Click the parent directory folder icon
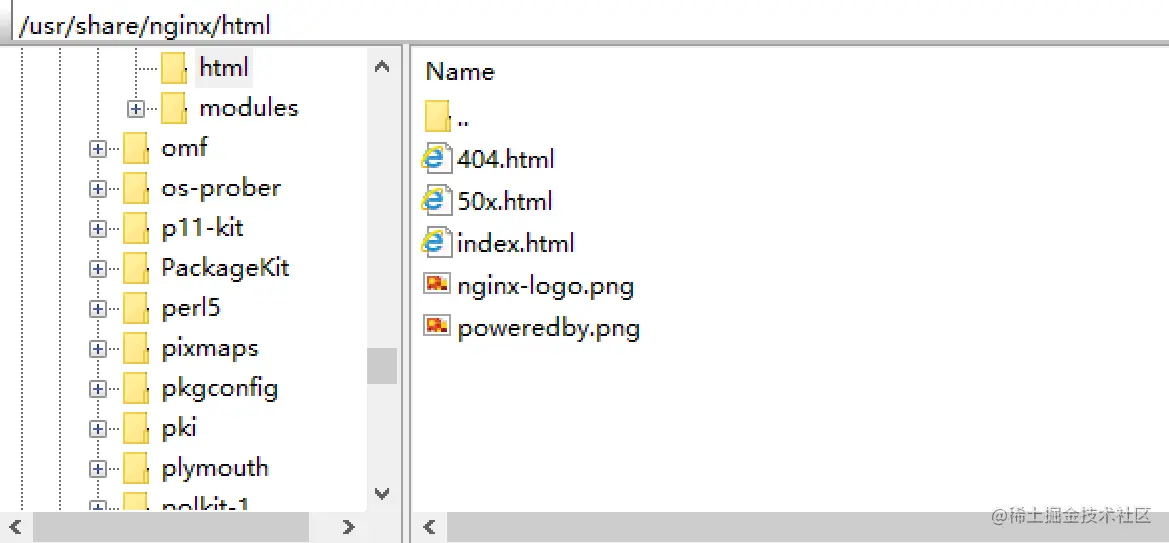The height and width of the screenshot is (543, 1169). [x=438, y=116]
